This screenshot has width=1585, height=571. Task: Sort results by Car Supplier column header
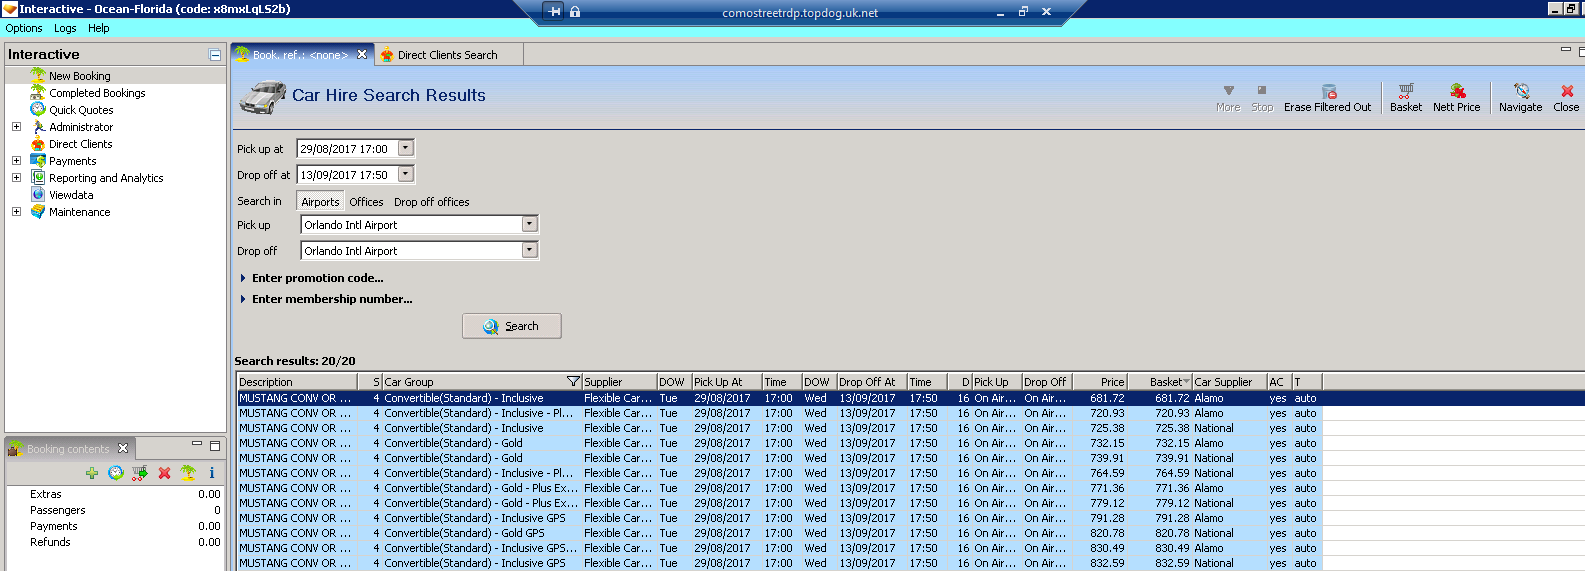click(x=1229, y=381)
